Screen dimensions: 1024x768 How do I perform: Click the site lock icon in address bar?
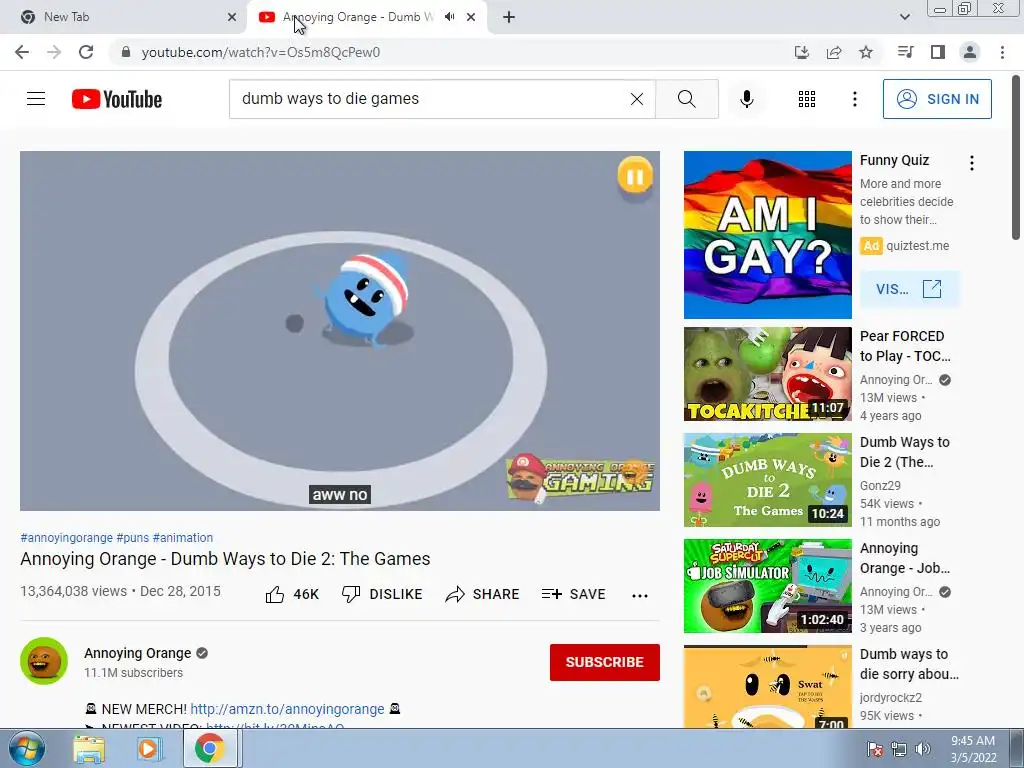(x=126, y=52)
